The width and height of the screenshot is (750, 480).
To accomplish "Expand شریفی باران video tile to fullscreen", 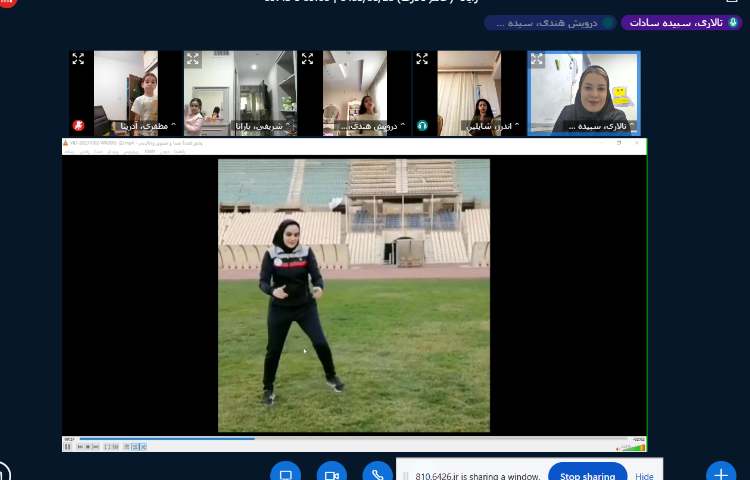I will [x=193, y=59].
